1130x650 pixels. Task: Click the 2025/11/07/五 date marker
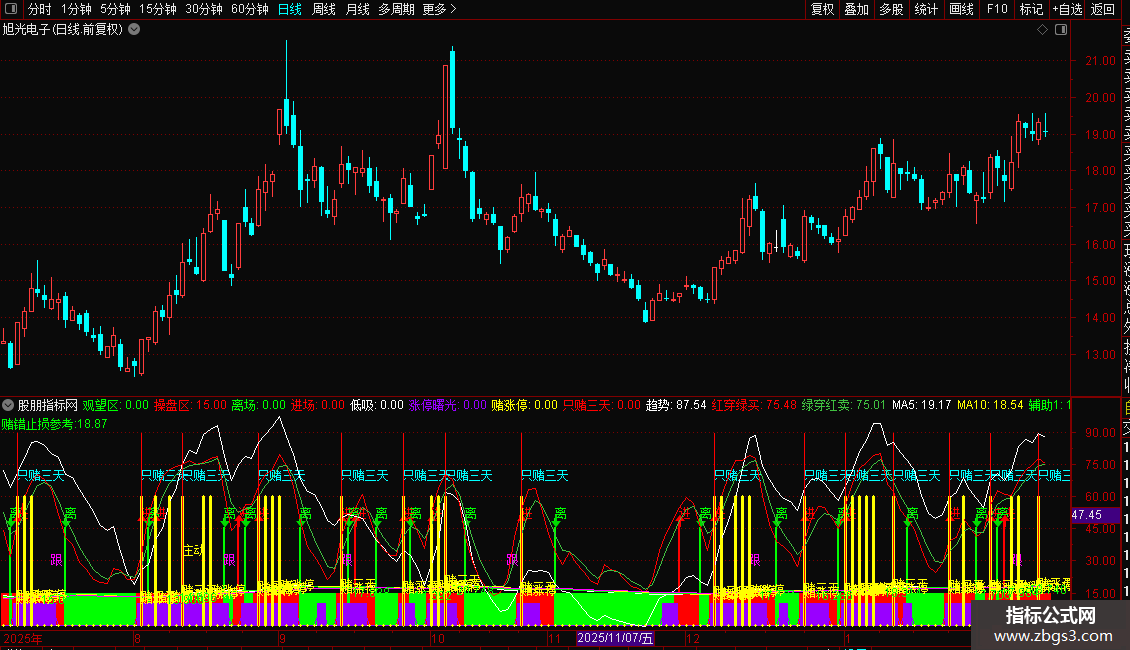pyautogui.click(x=615, y=638)
